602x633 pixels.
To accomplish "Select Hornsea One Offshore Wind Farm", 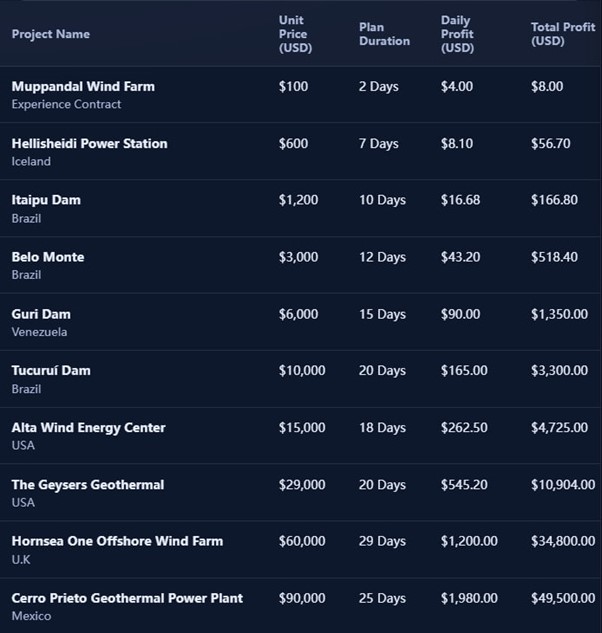I will coord(117,541).
